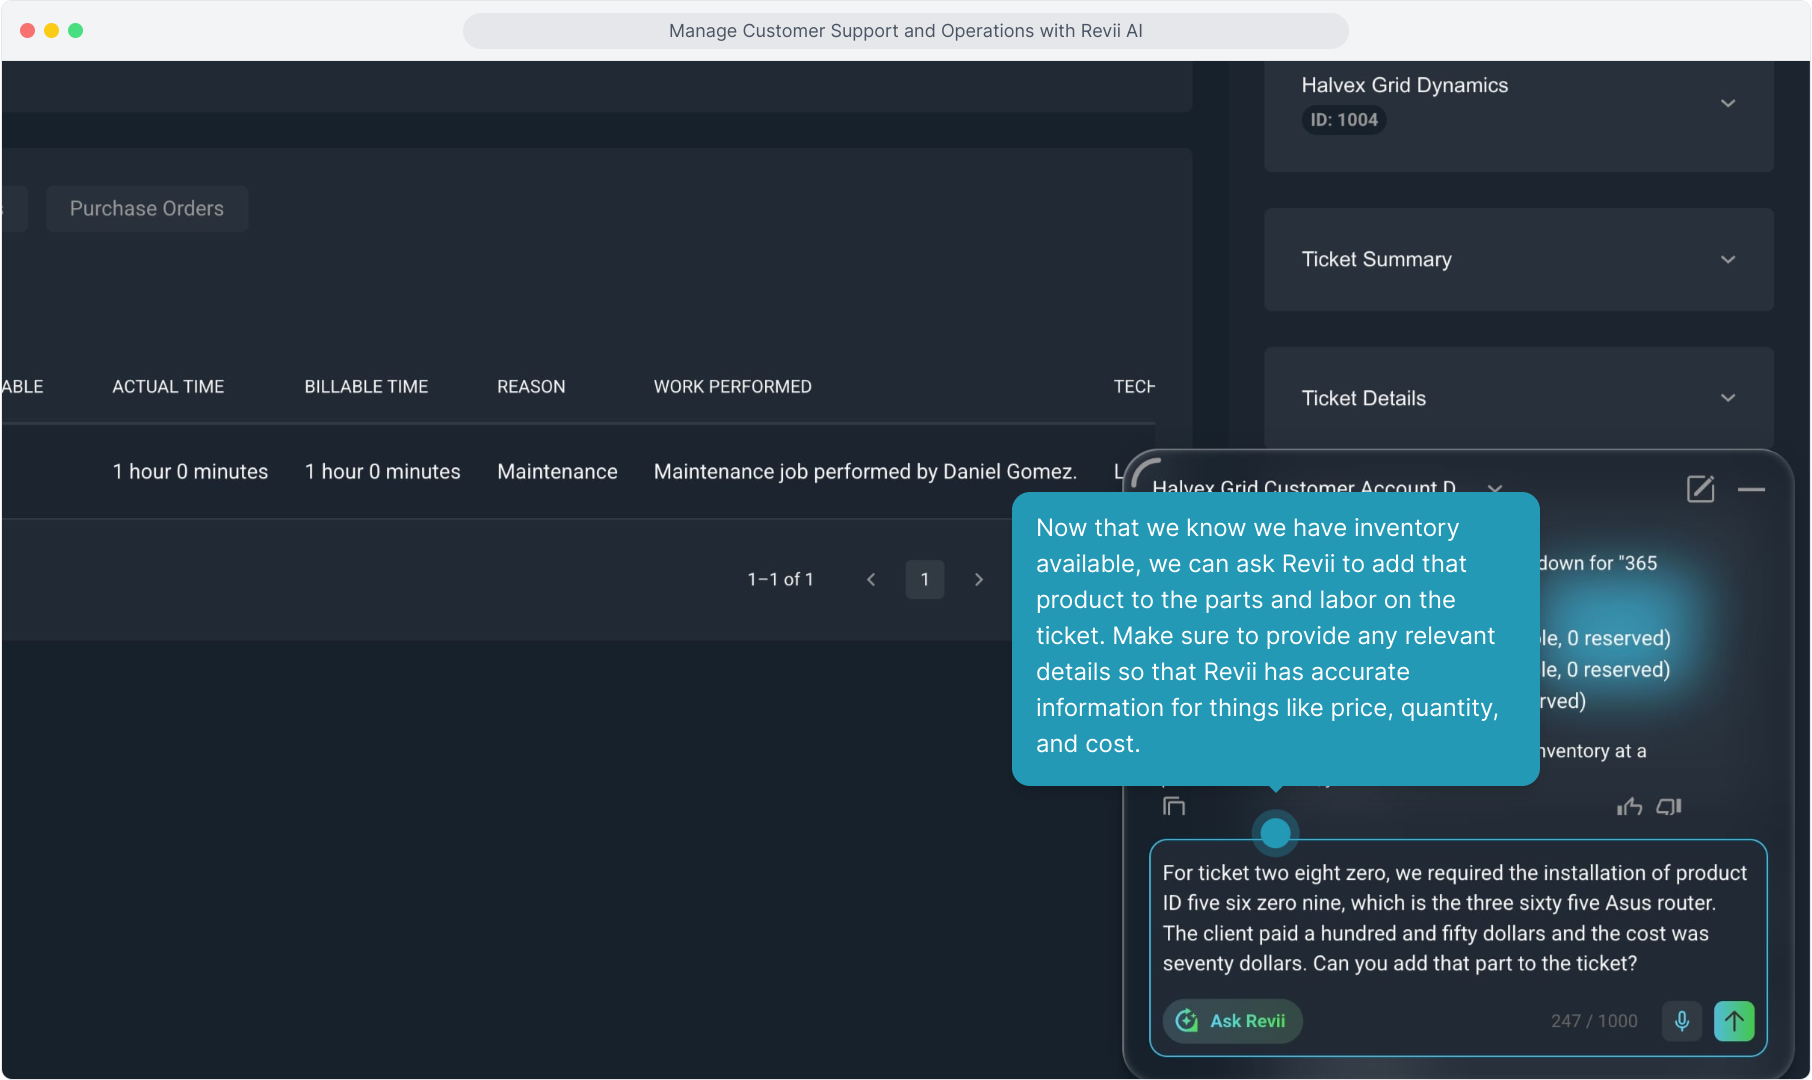The height and width of the screenshot is (1080, 1812).
Task: Expand the Ticket Summary section
Action: click(x=1727, y=260)
